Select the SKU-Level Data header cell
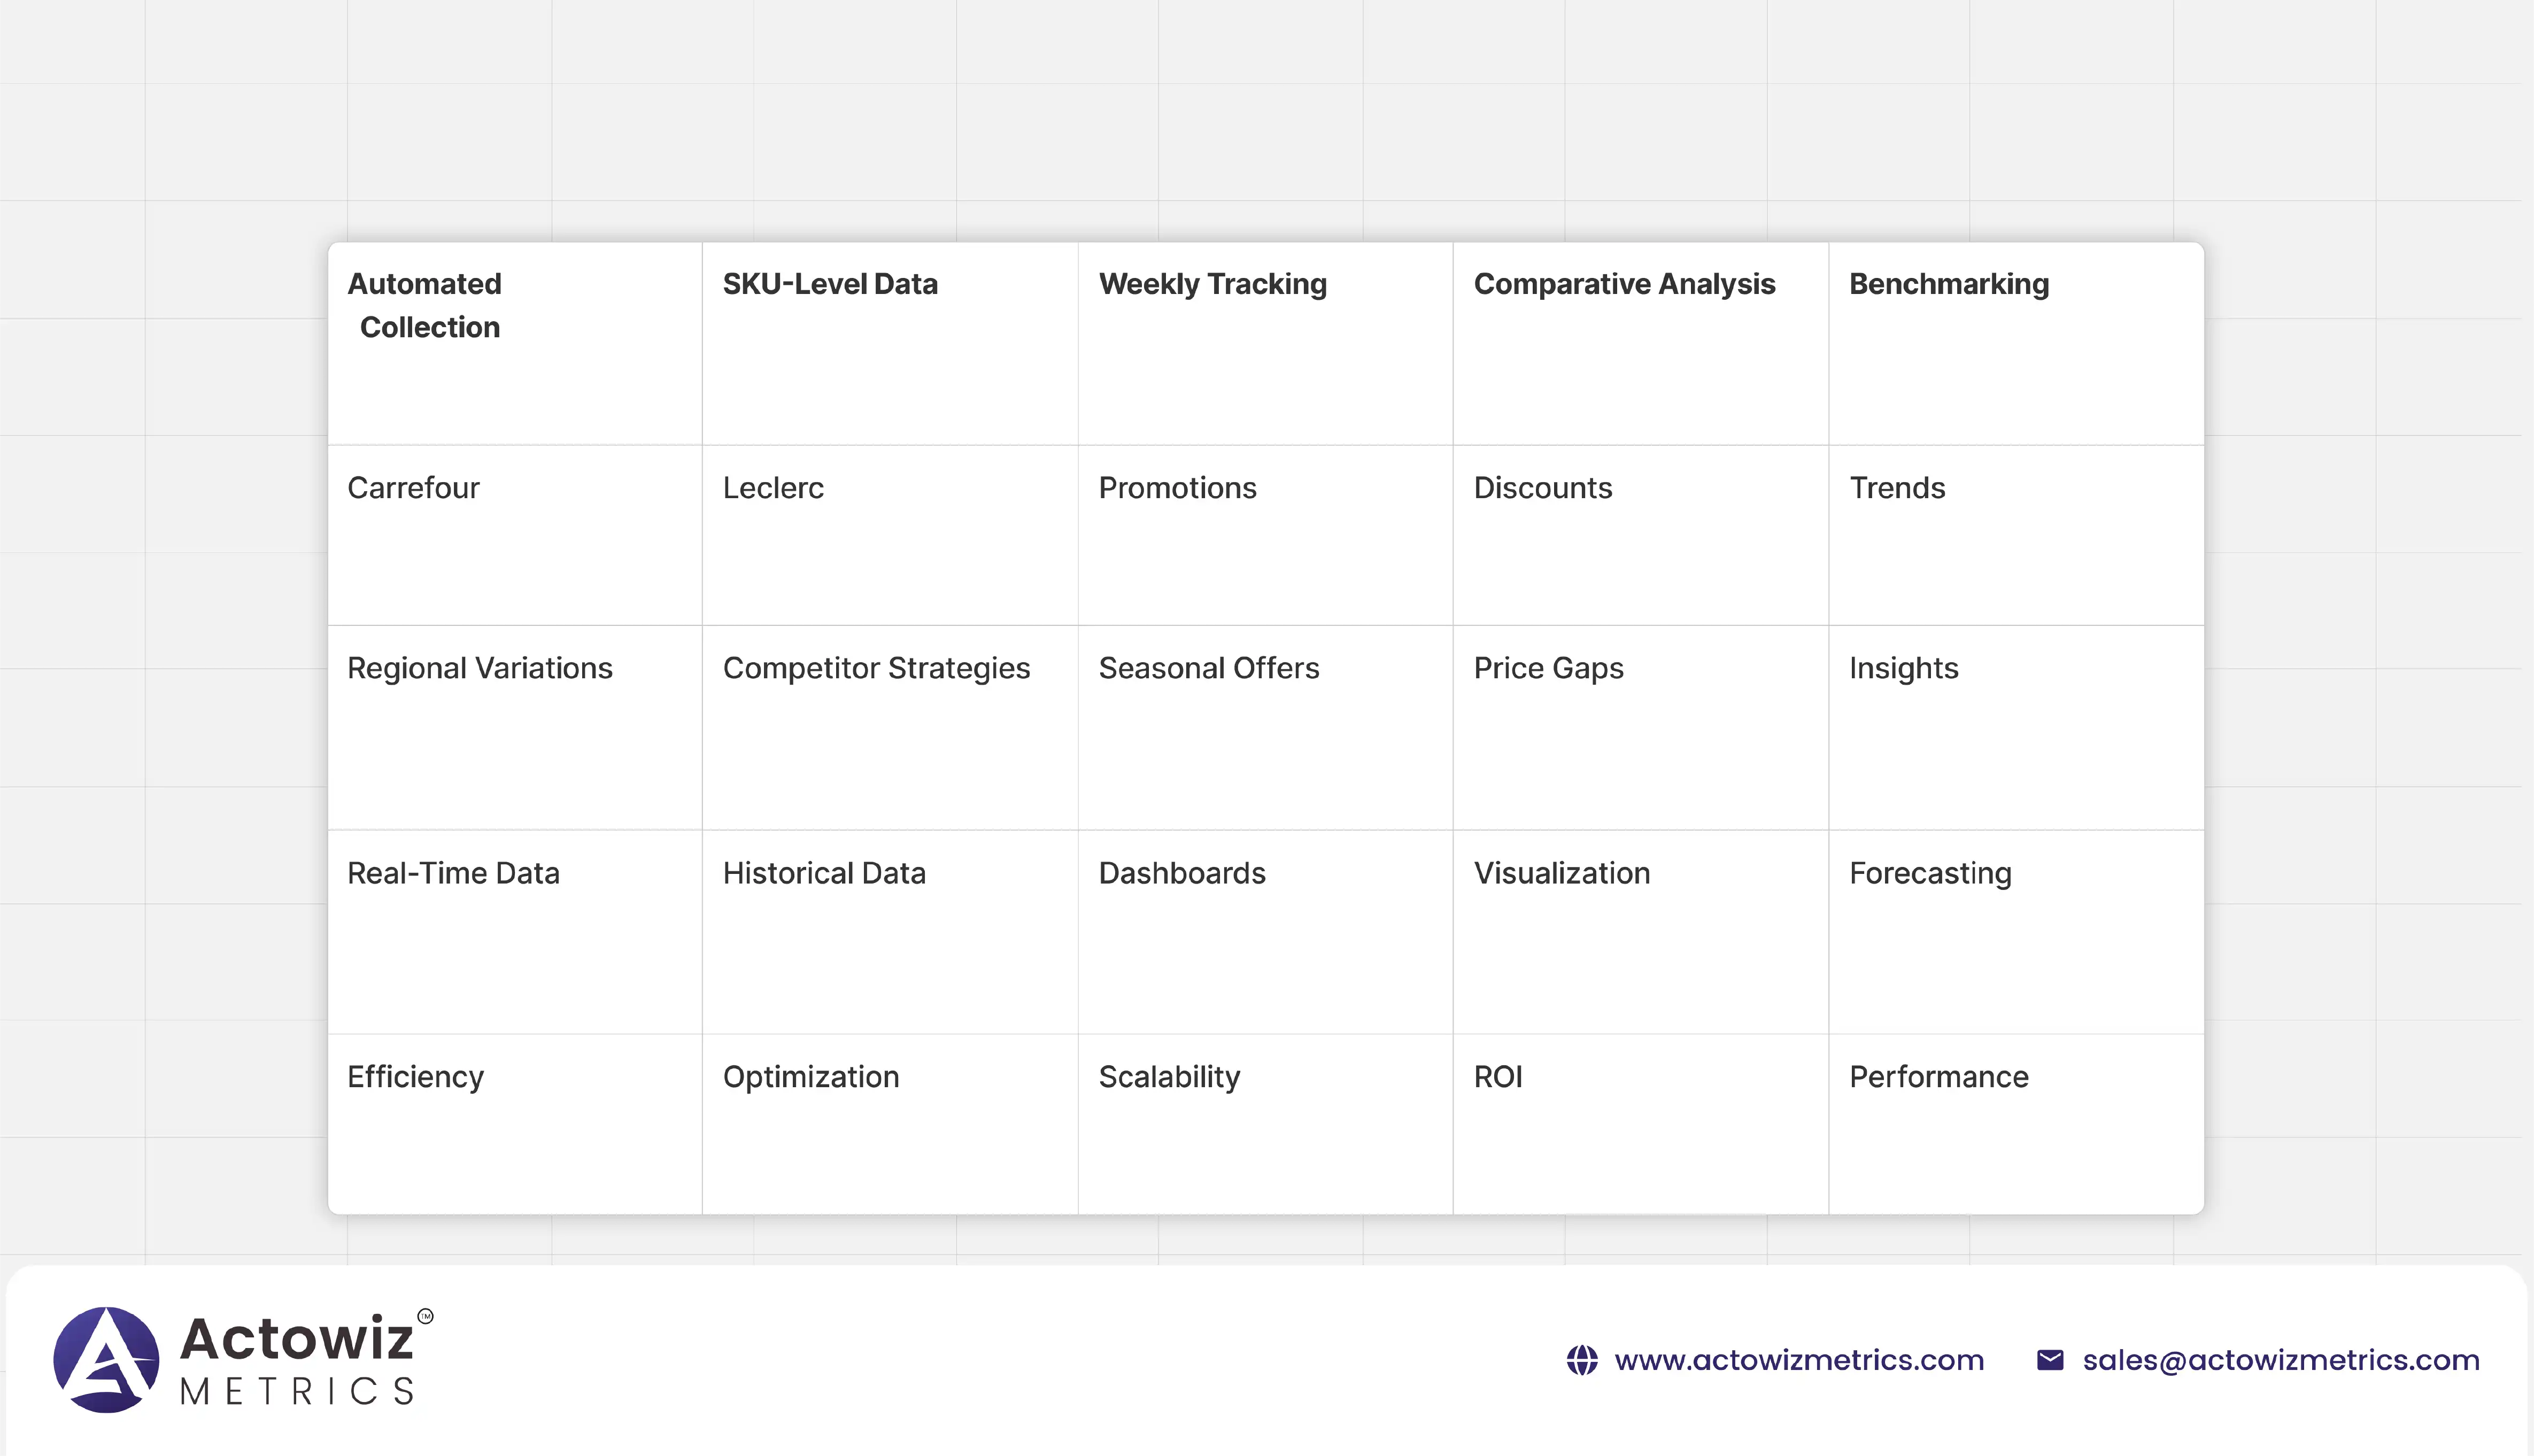 [x=830, y=284]
